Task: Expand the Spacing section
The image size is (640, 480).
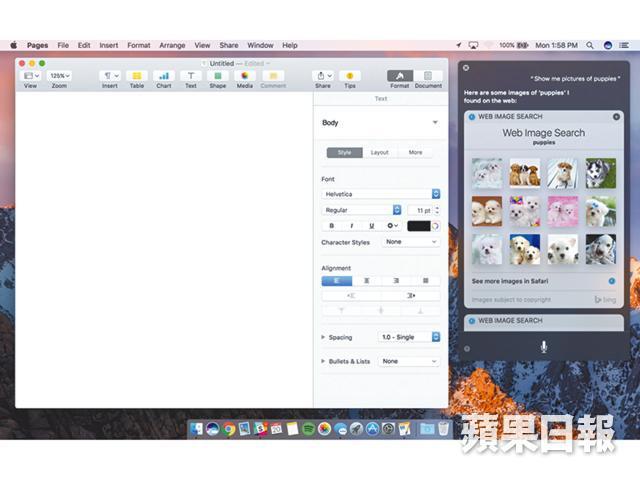Action: pyautogui.click(x=323, y=338)
